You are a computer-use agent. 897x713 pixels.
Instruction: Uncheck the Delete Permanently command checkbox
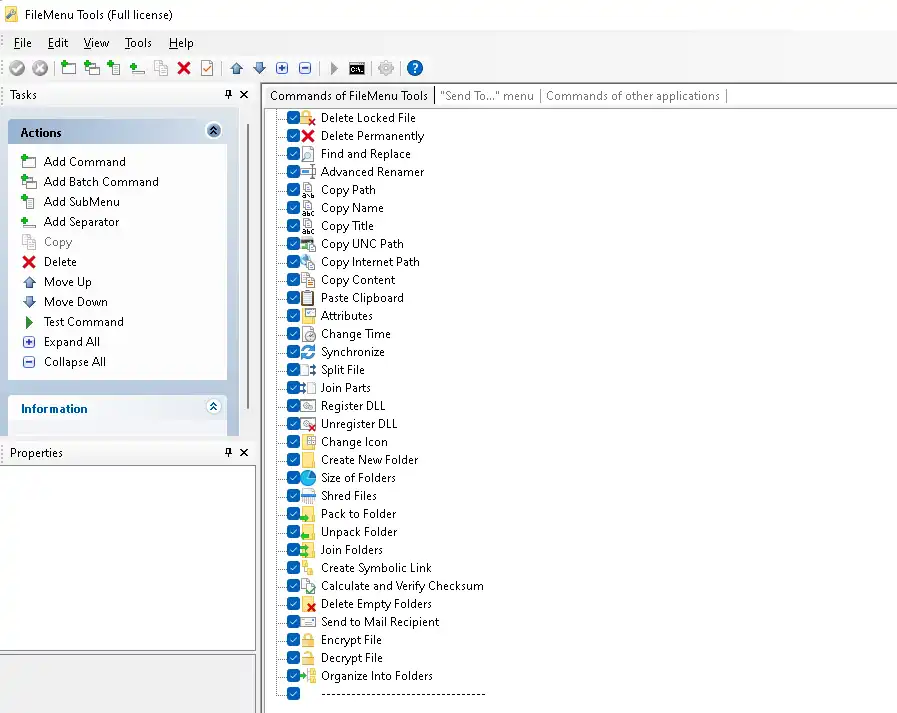click(293, 136)
